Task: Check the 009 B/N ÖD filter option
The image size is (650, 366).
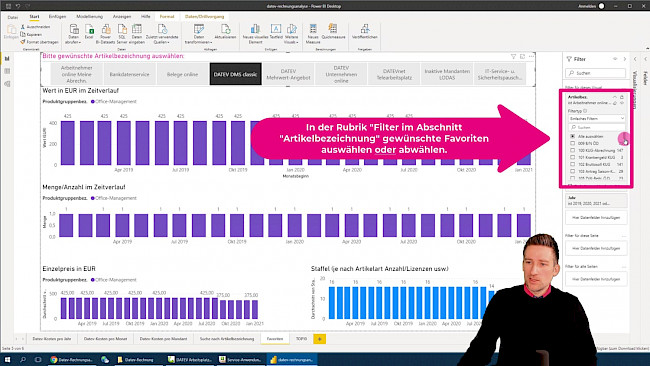Action: click(x=572, y=143)
